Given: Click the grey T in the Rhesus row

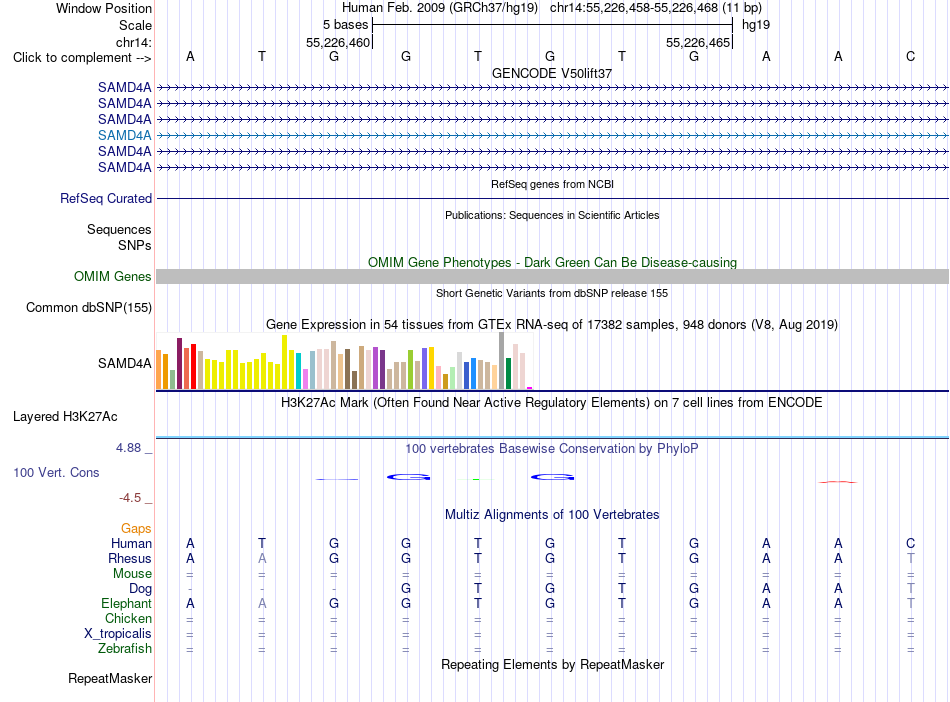Looking at the screenshot, I should [911, 558].
